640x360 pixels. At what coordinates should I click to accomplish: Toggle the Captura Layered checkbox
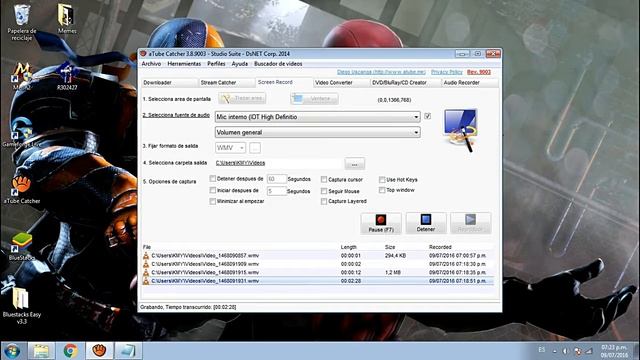324,201
